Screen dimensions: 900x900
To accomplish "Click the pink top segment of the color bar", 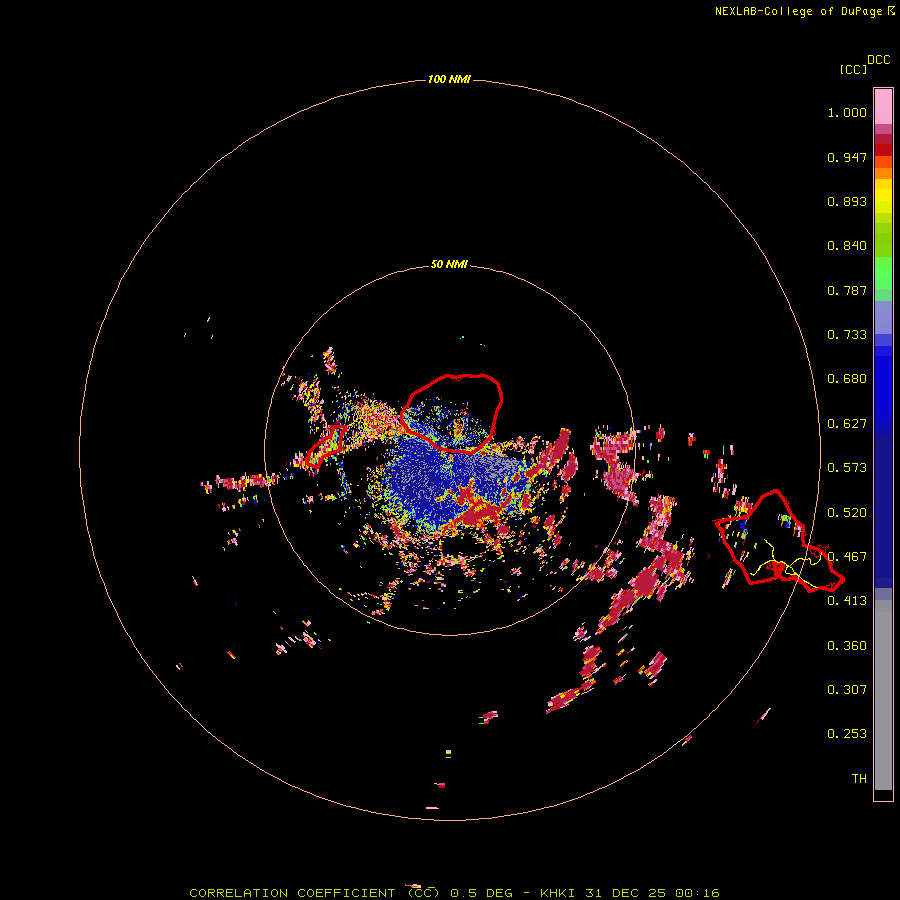I will point(883,107).
